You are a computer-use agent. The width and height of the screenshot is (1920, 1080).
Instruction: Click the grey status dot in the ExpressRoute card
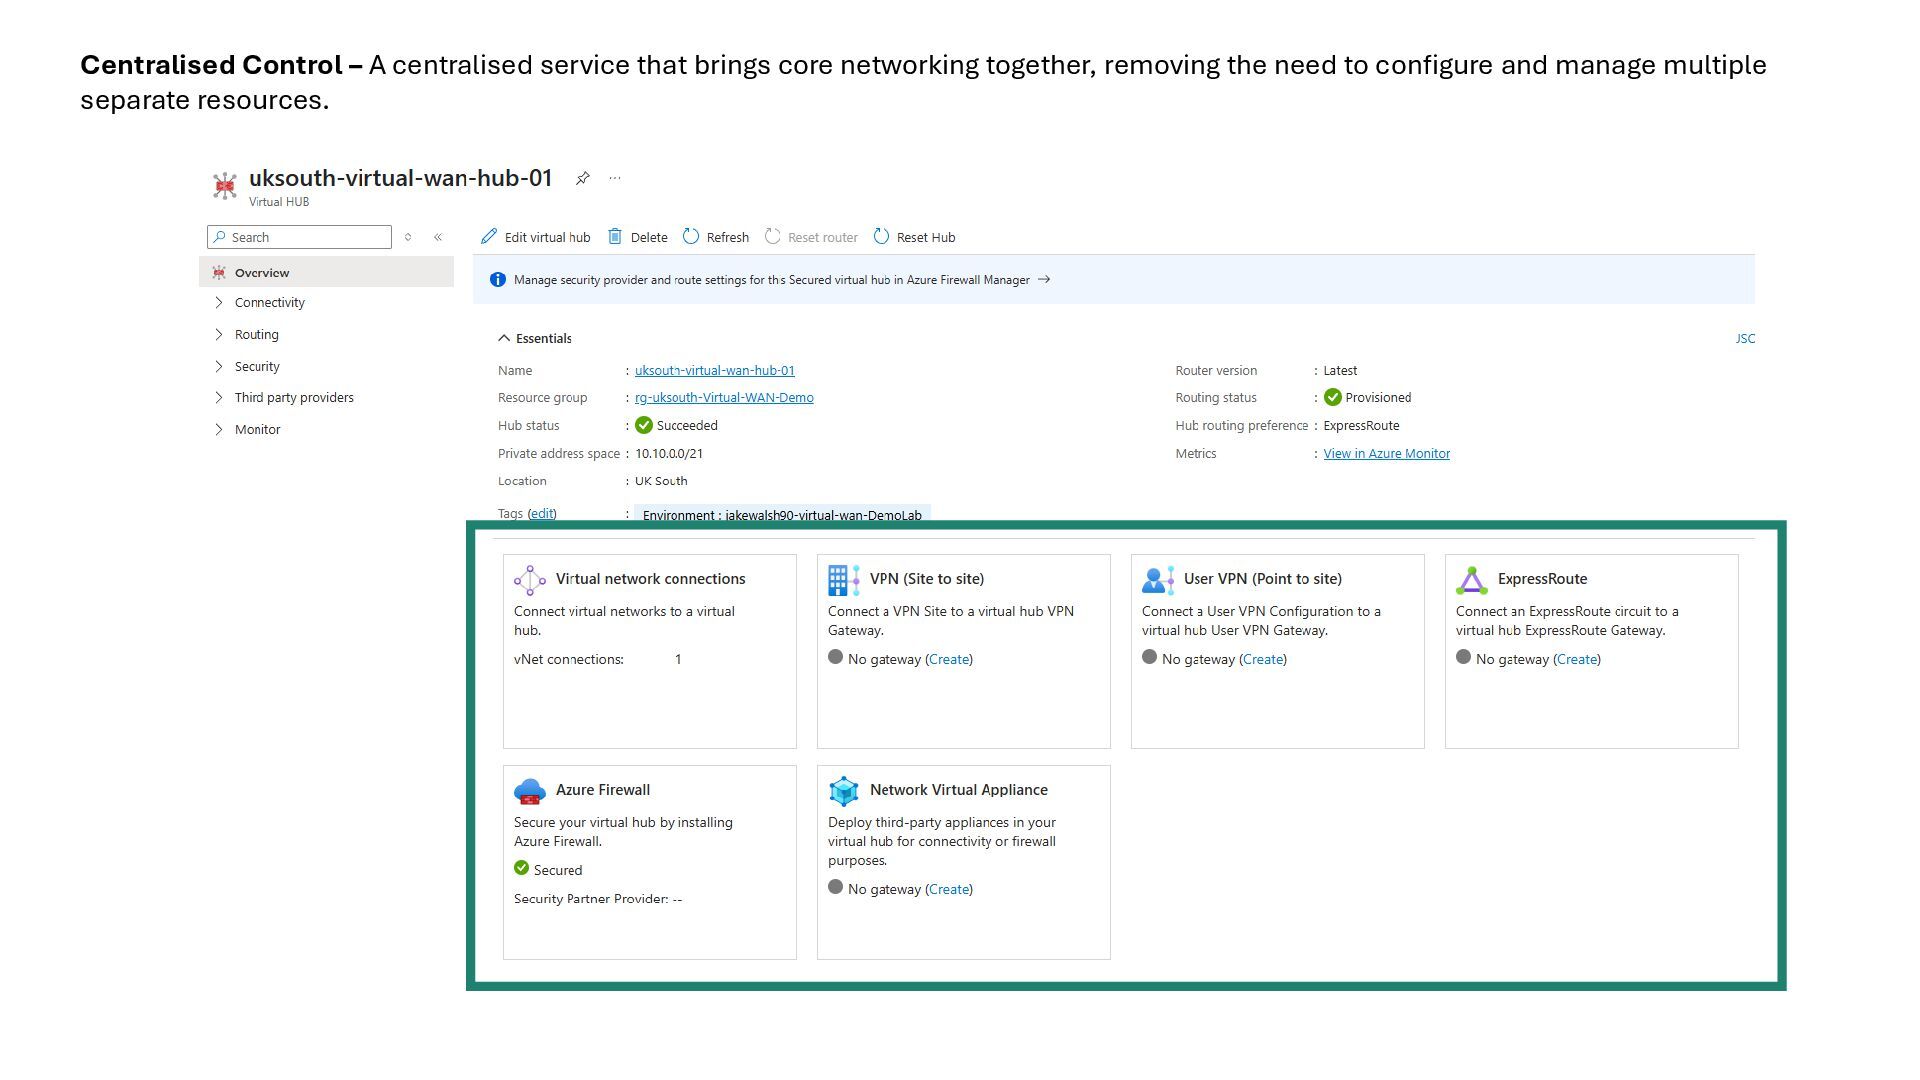click(1463, 657)
